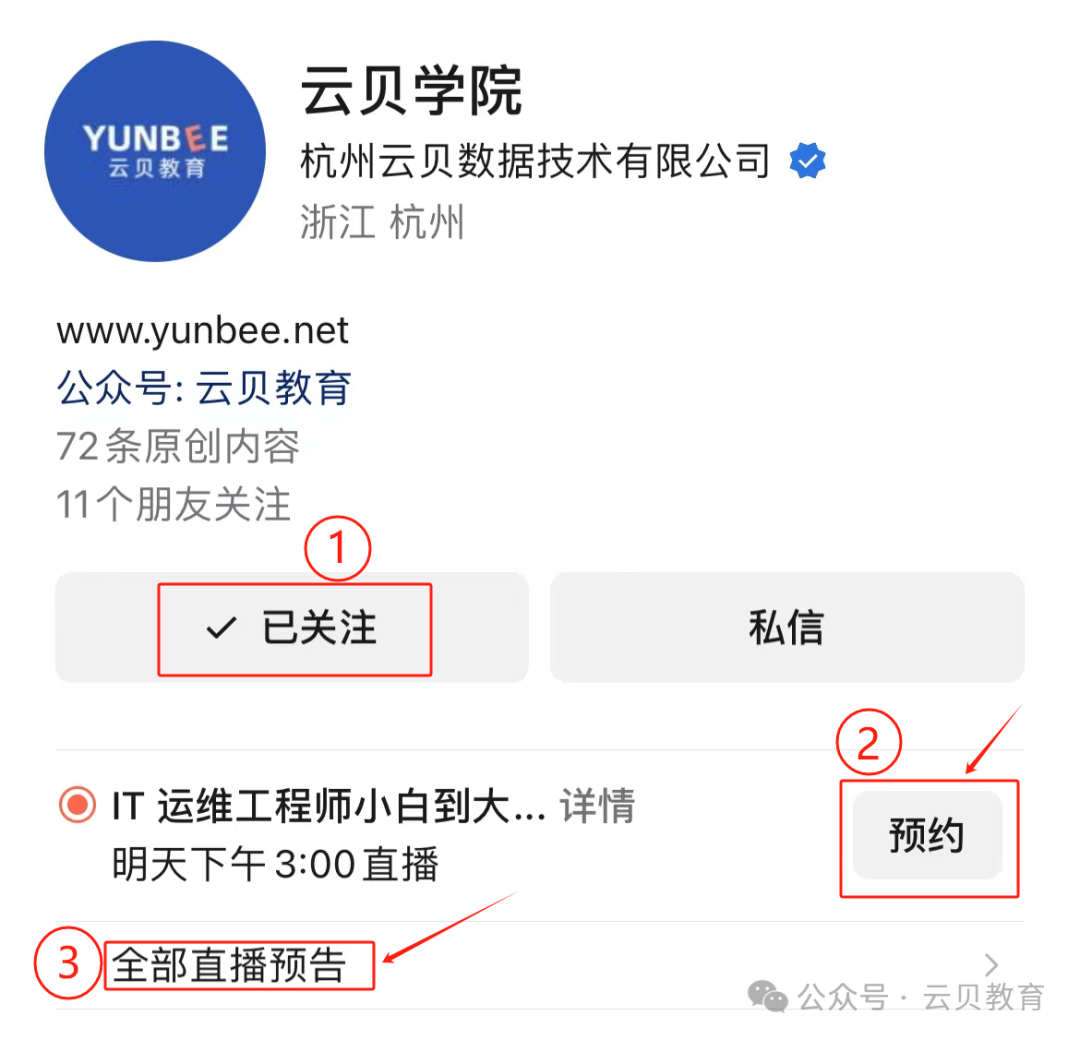The image size is (1080, 1040).
Task: Open the 详情 details link
Action: pyautogui.click(x=597, y=805)
